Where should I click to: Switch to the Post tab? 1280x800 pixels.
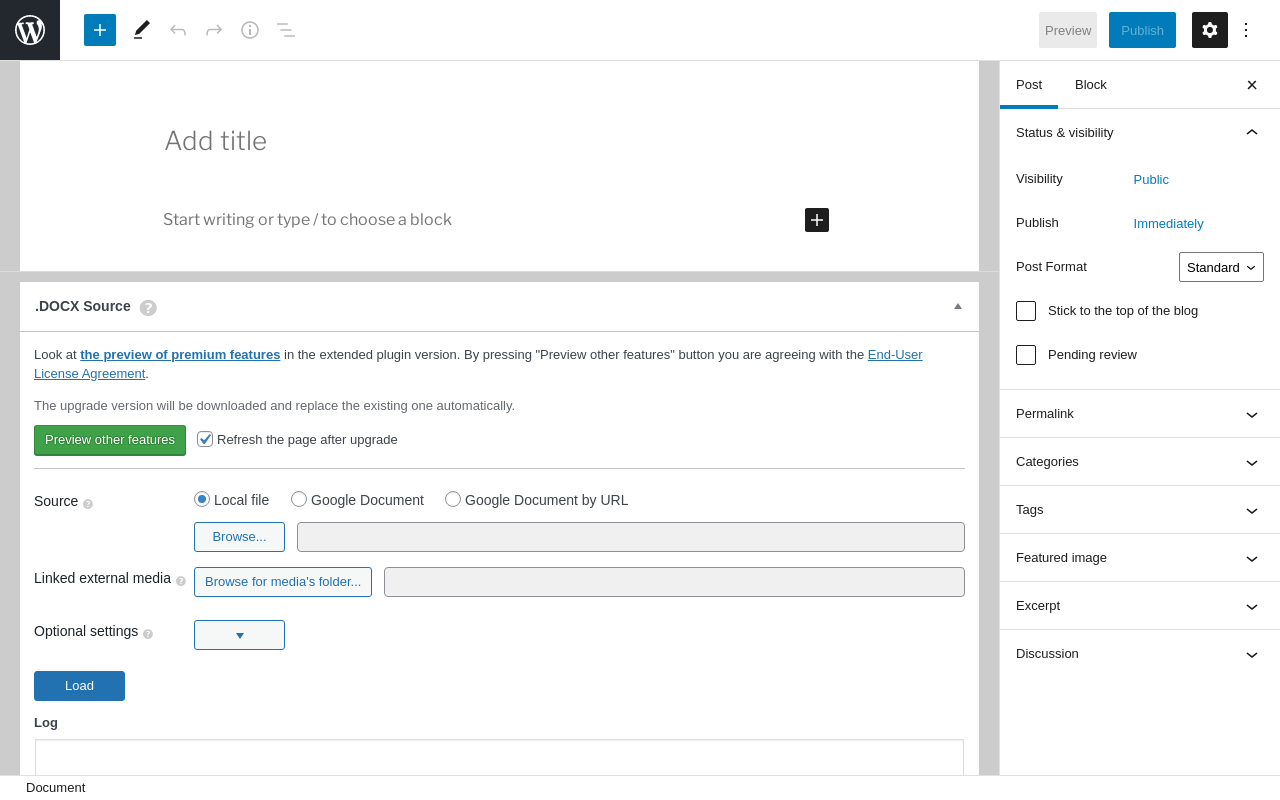click(1029, 85)
